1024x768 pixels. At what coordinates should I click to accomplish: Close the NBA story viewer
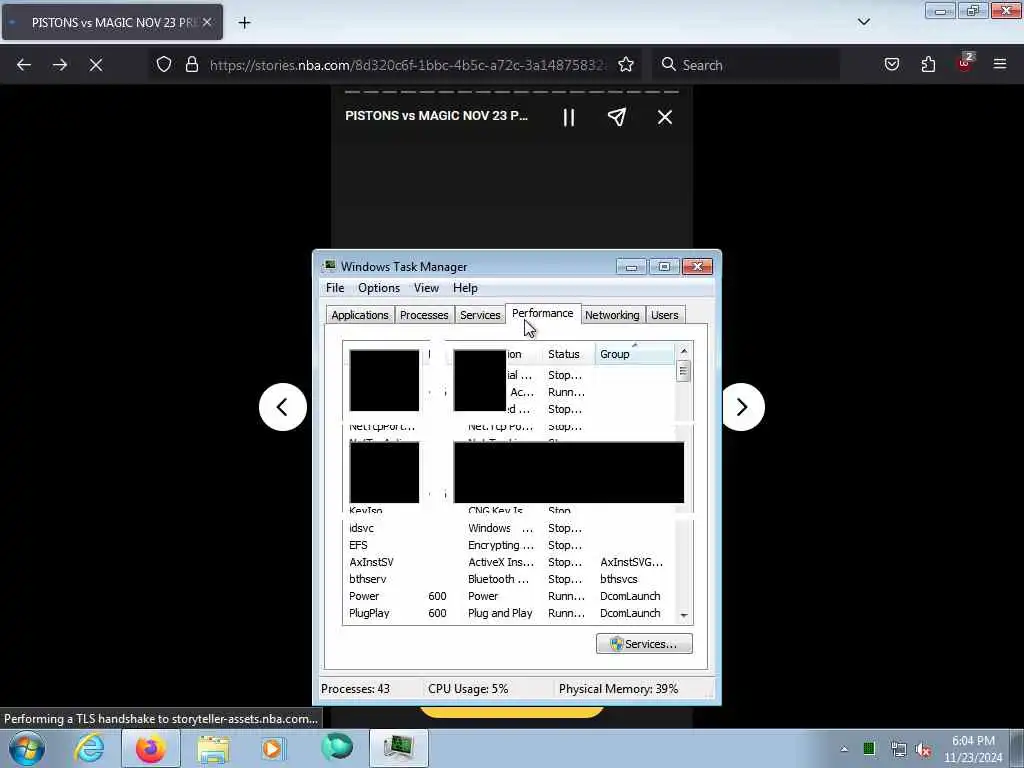tap(665, 117)
